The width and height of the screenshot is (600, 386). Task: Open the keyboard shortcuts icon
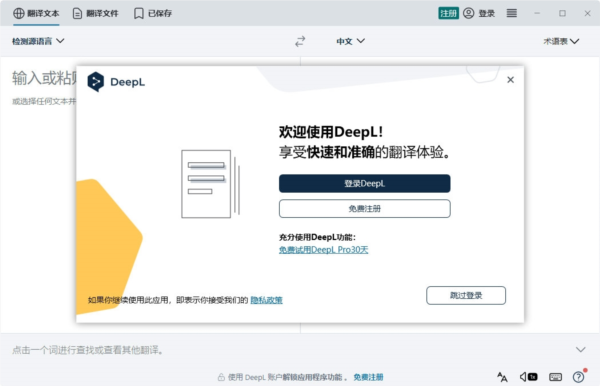point(555,377)
